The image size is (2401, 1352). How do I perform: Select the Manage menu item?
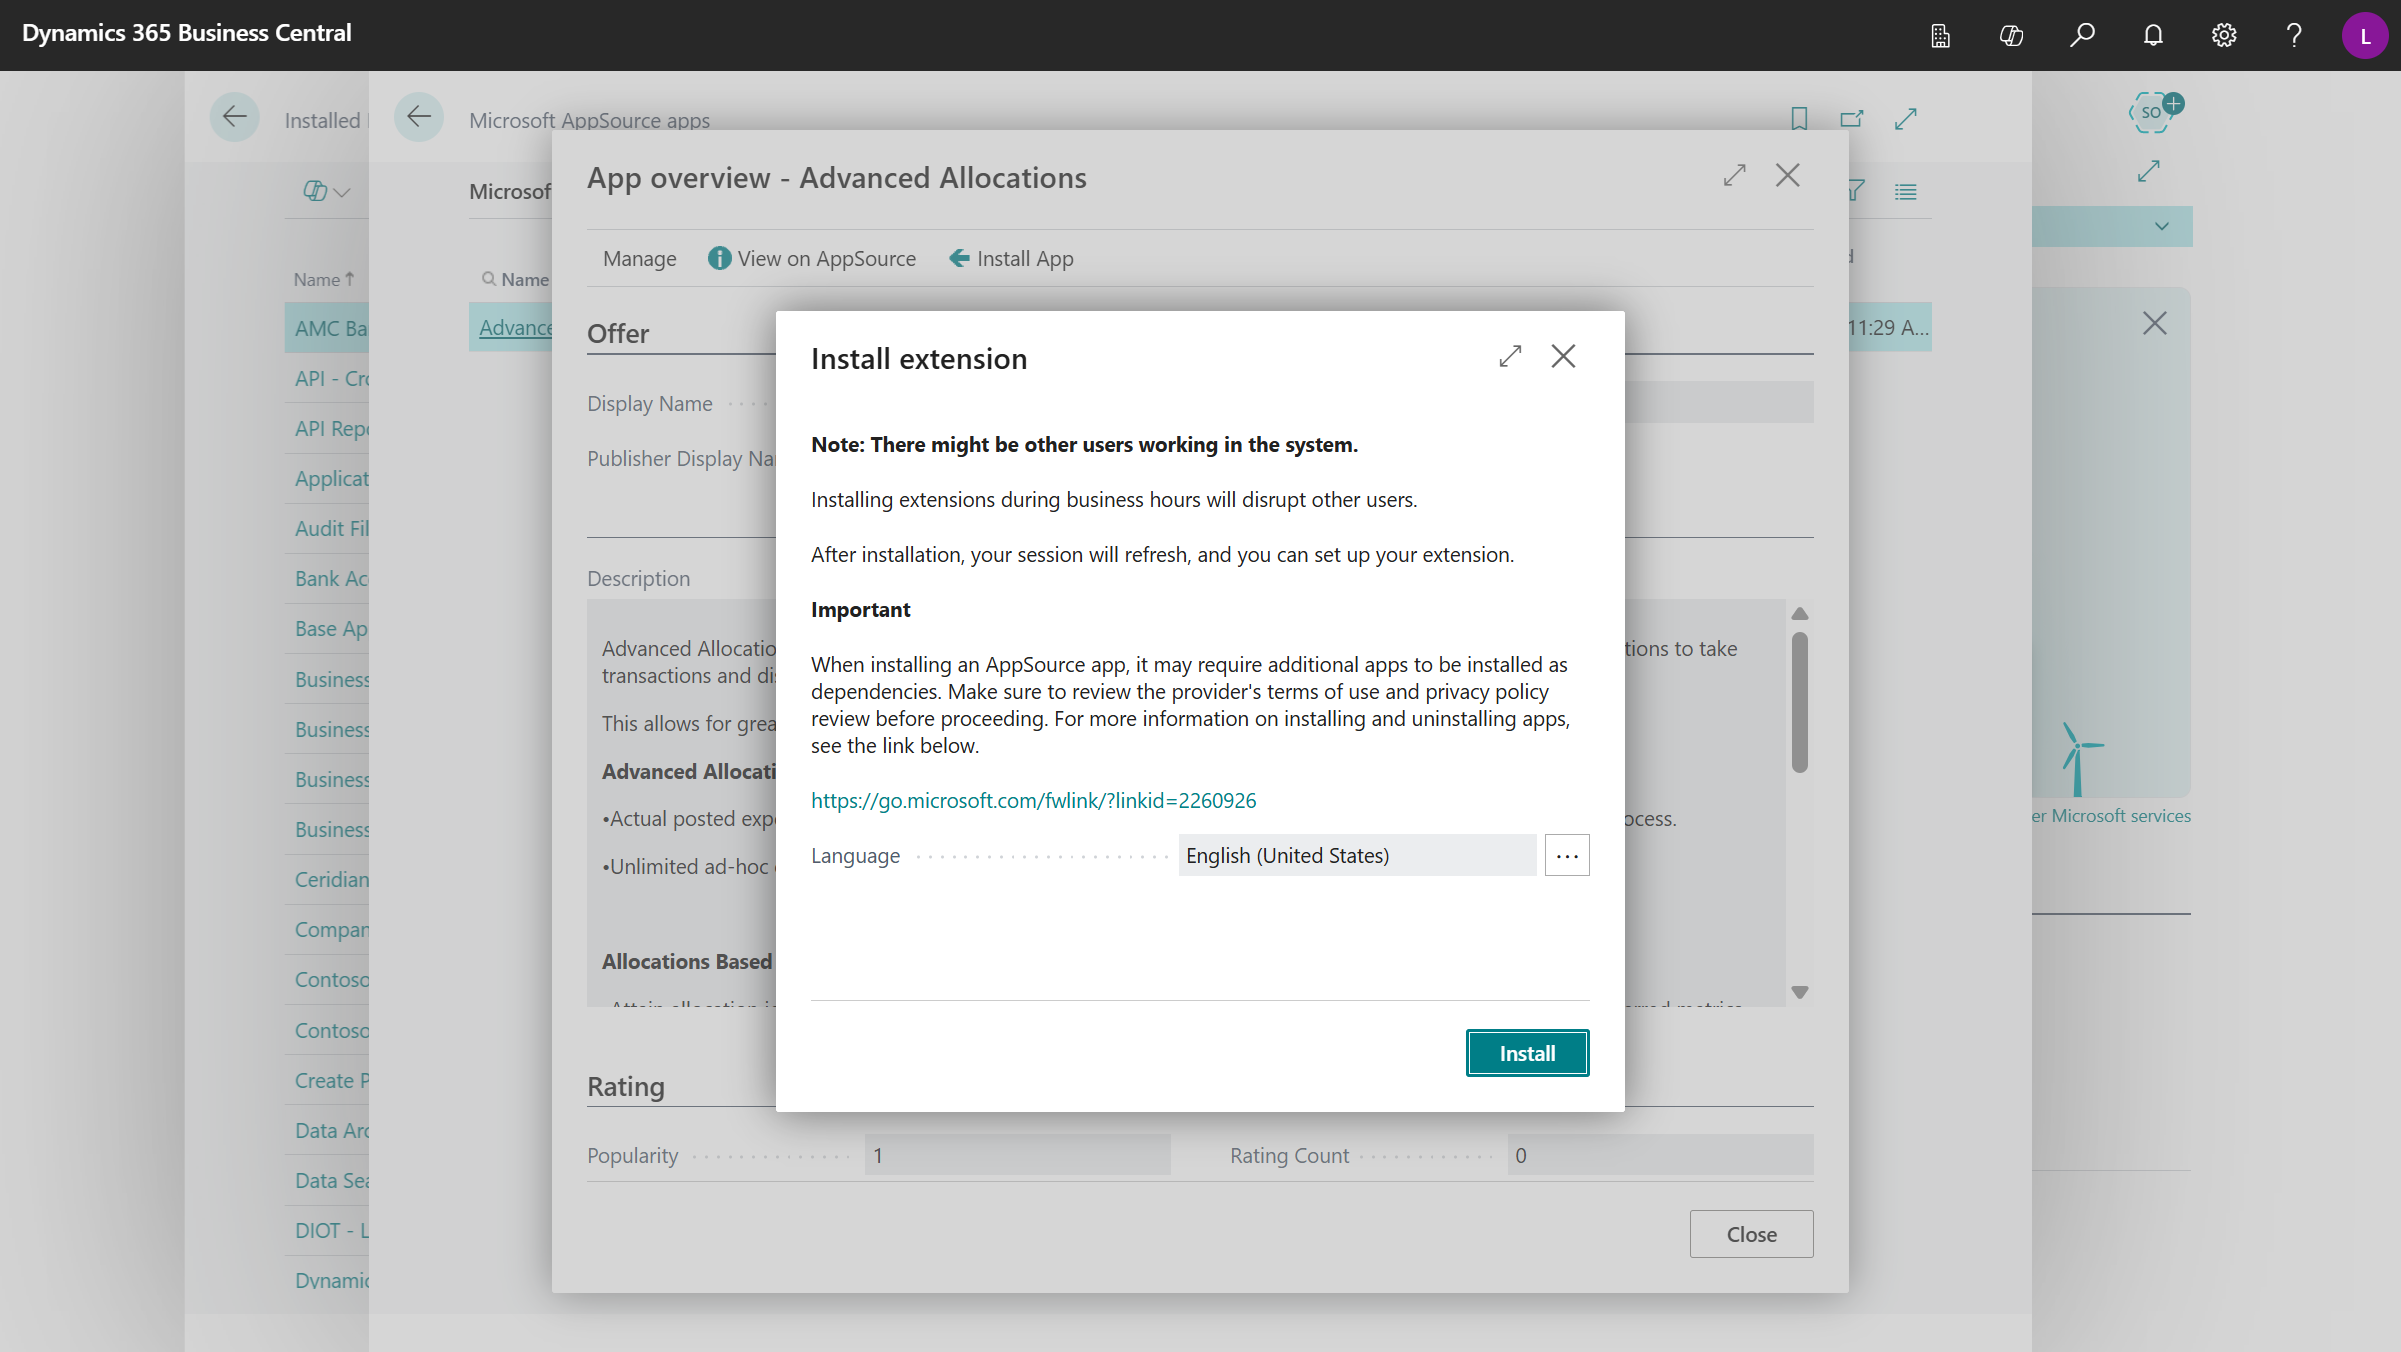[x=639, y=258]
